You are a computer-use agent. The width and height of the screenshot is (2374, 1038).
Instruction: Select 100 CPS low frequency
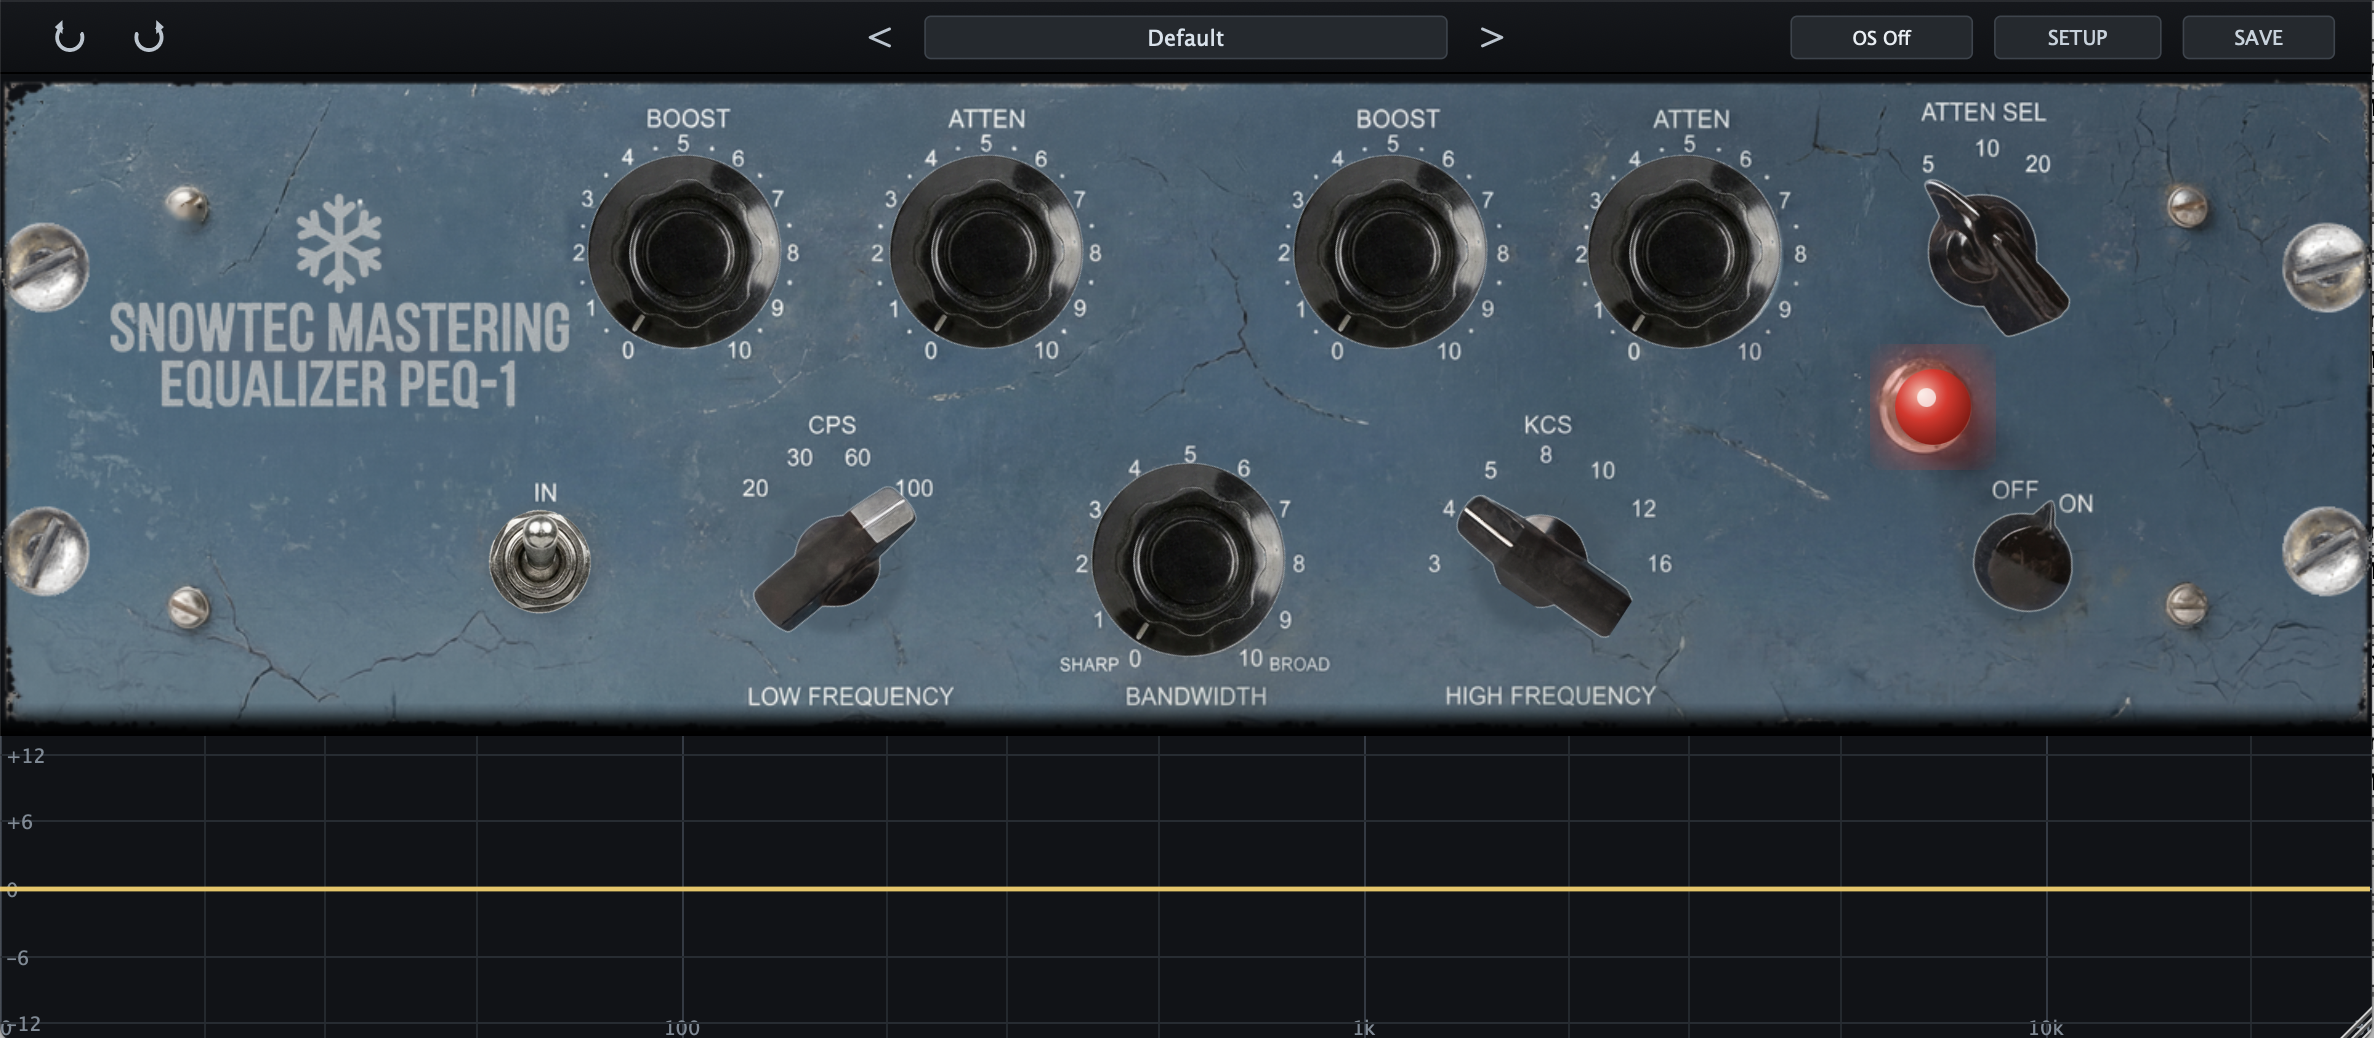click(914, 488)
